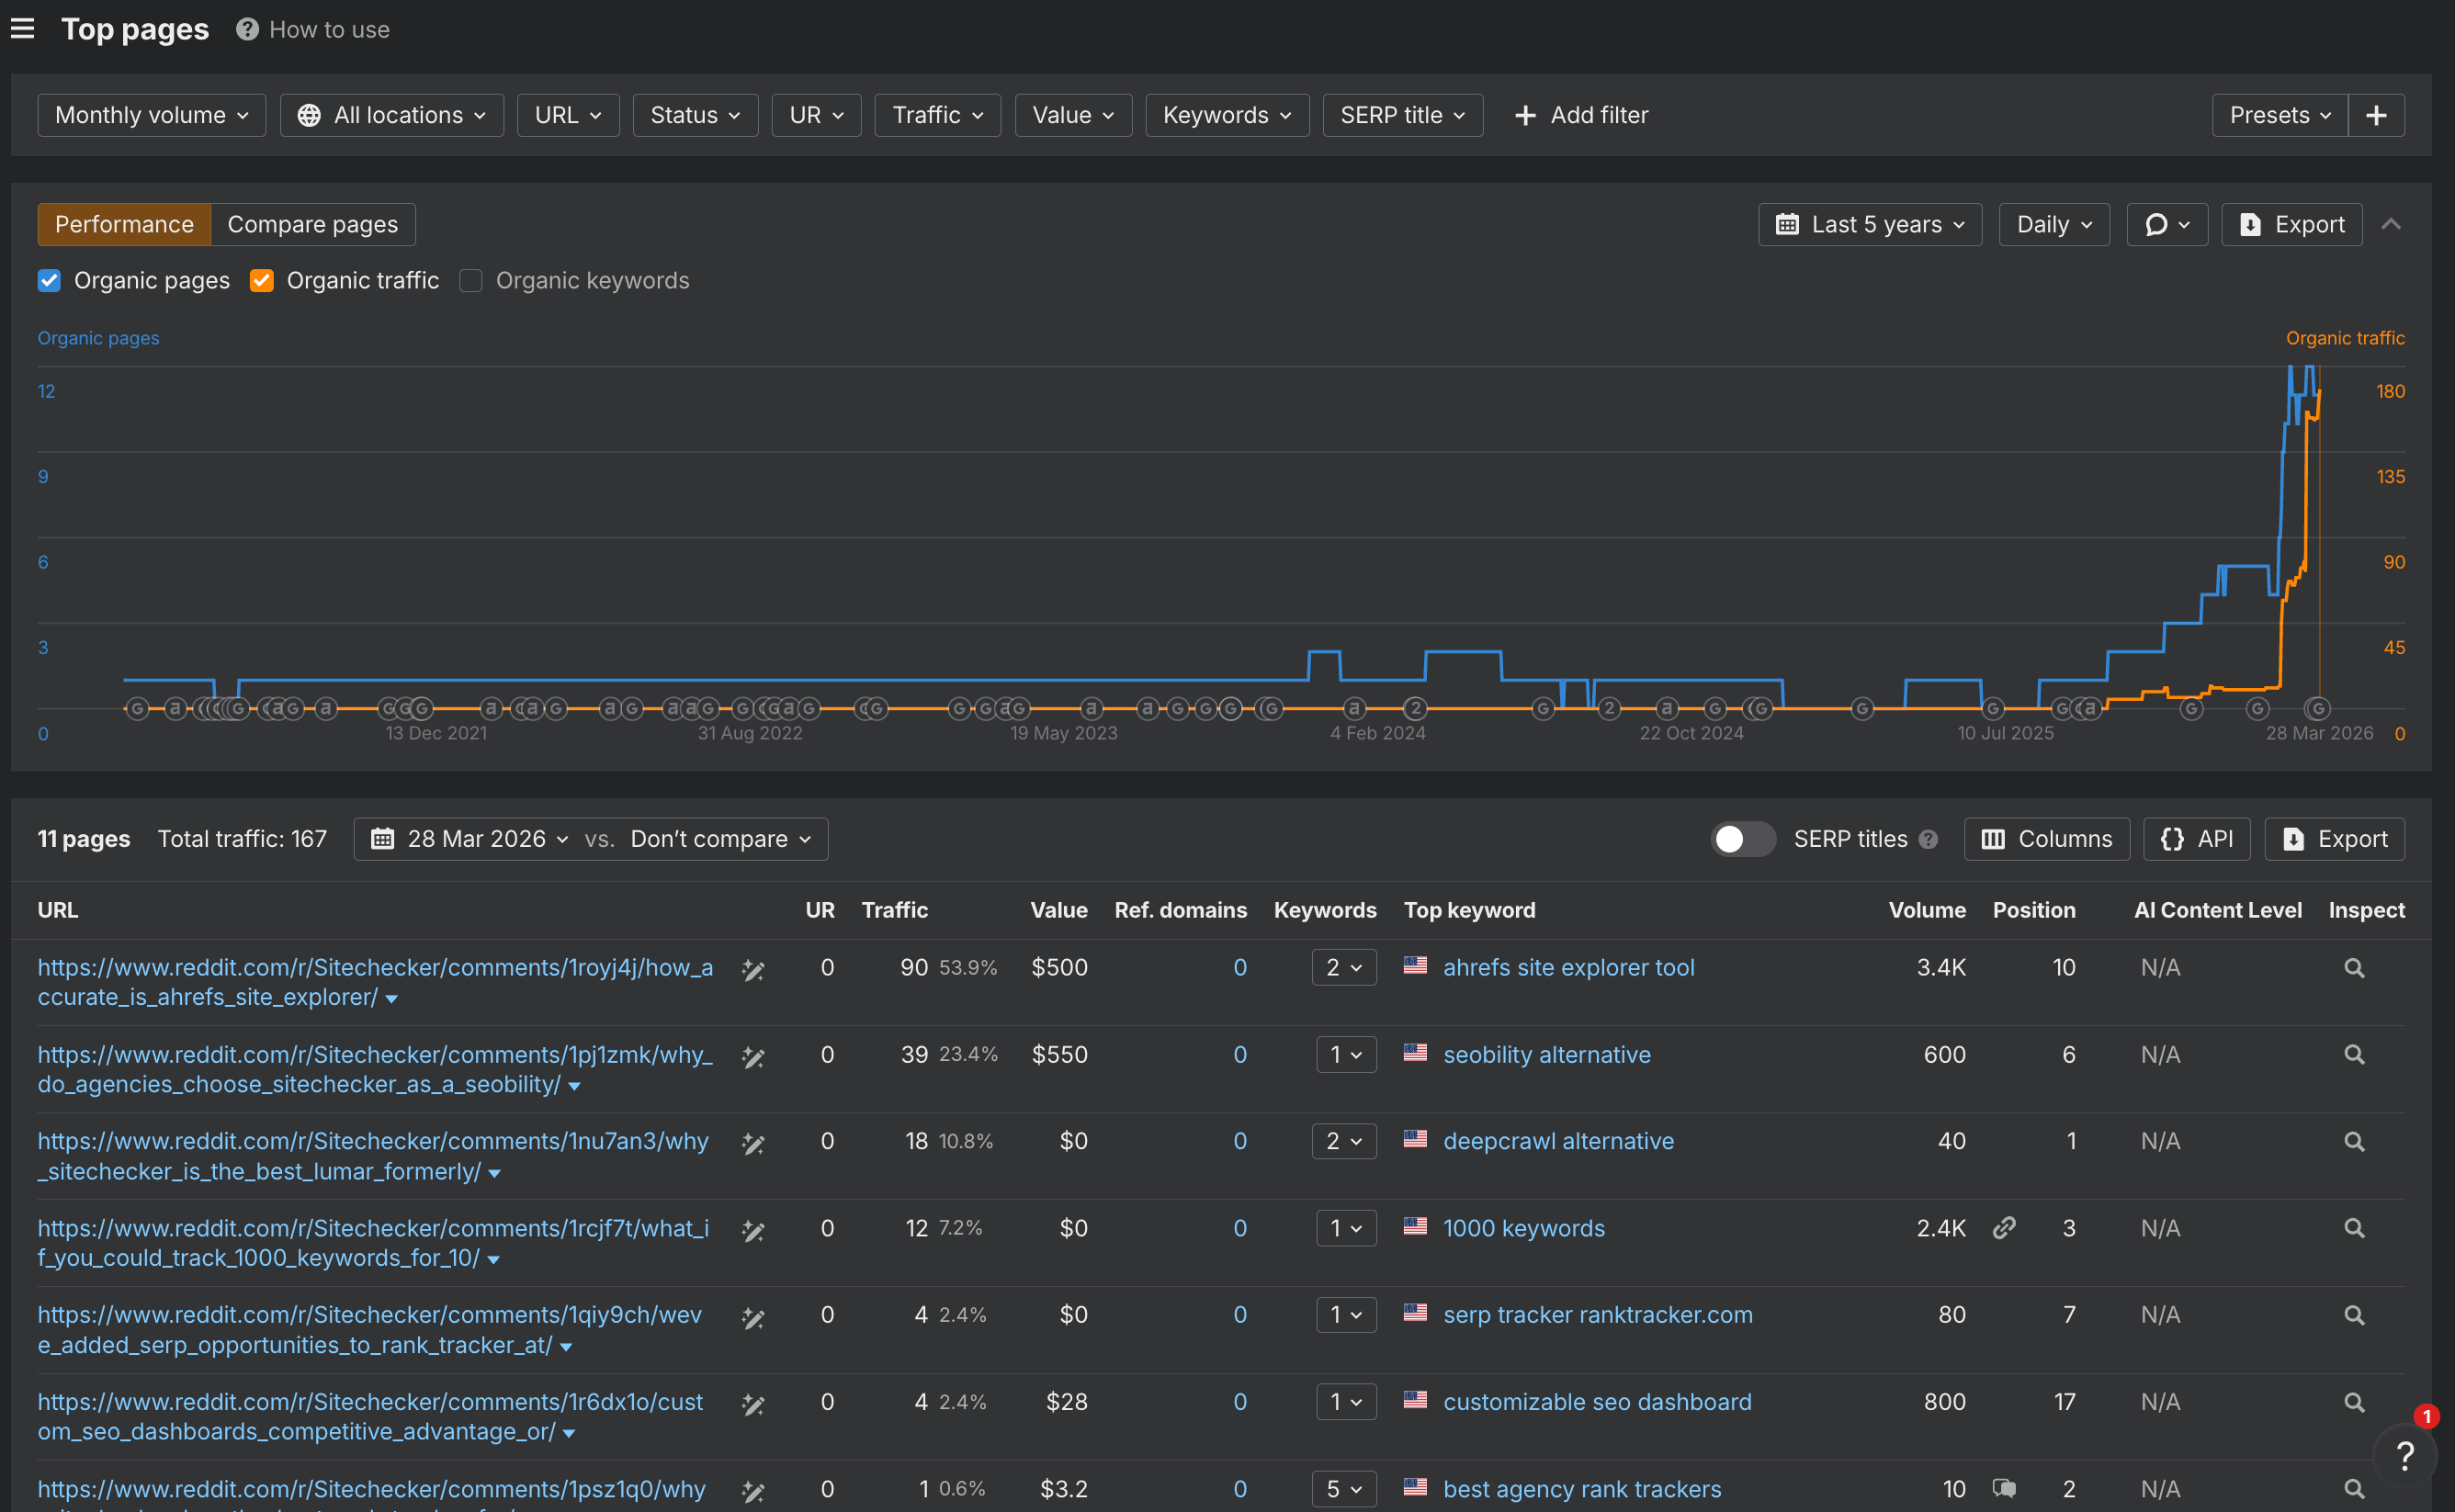
Task: Click the plus icon beside Presets
Action: [2376, 115]
